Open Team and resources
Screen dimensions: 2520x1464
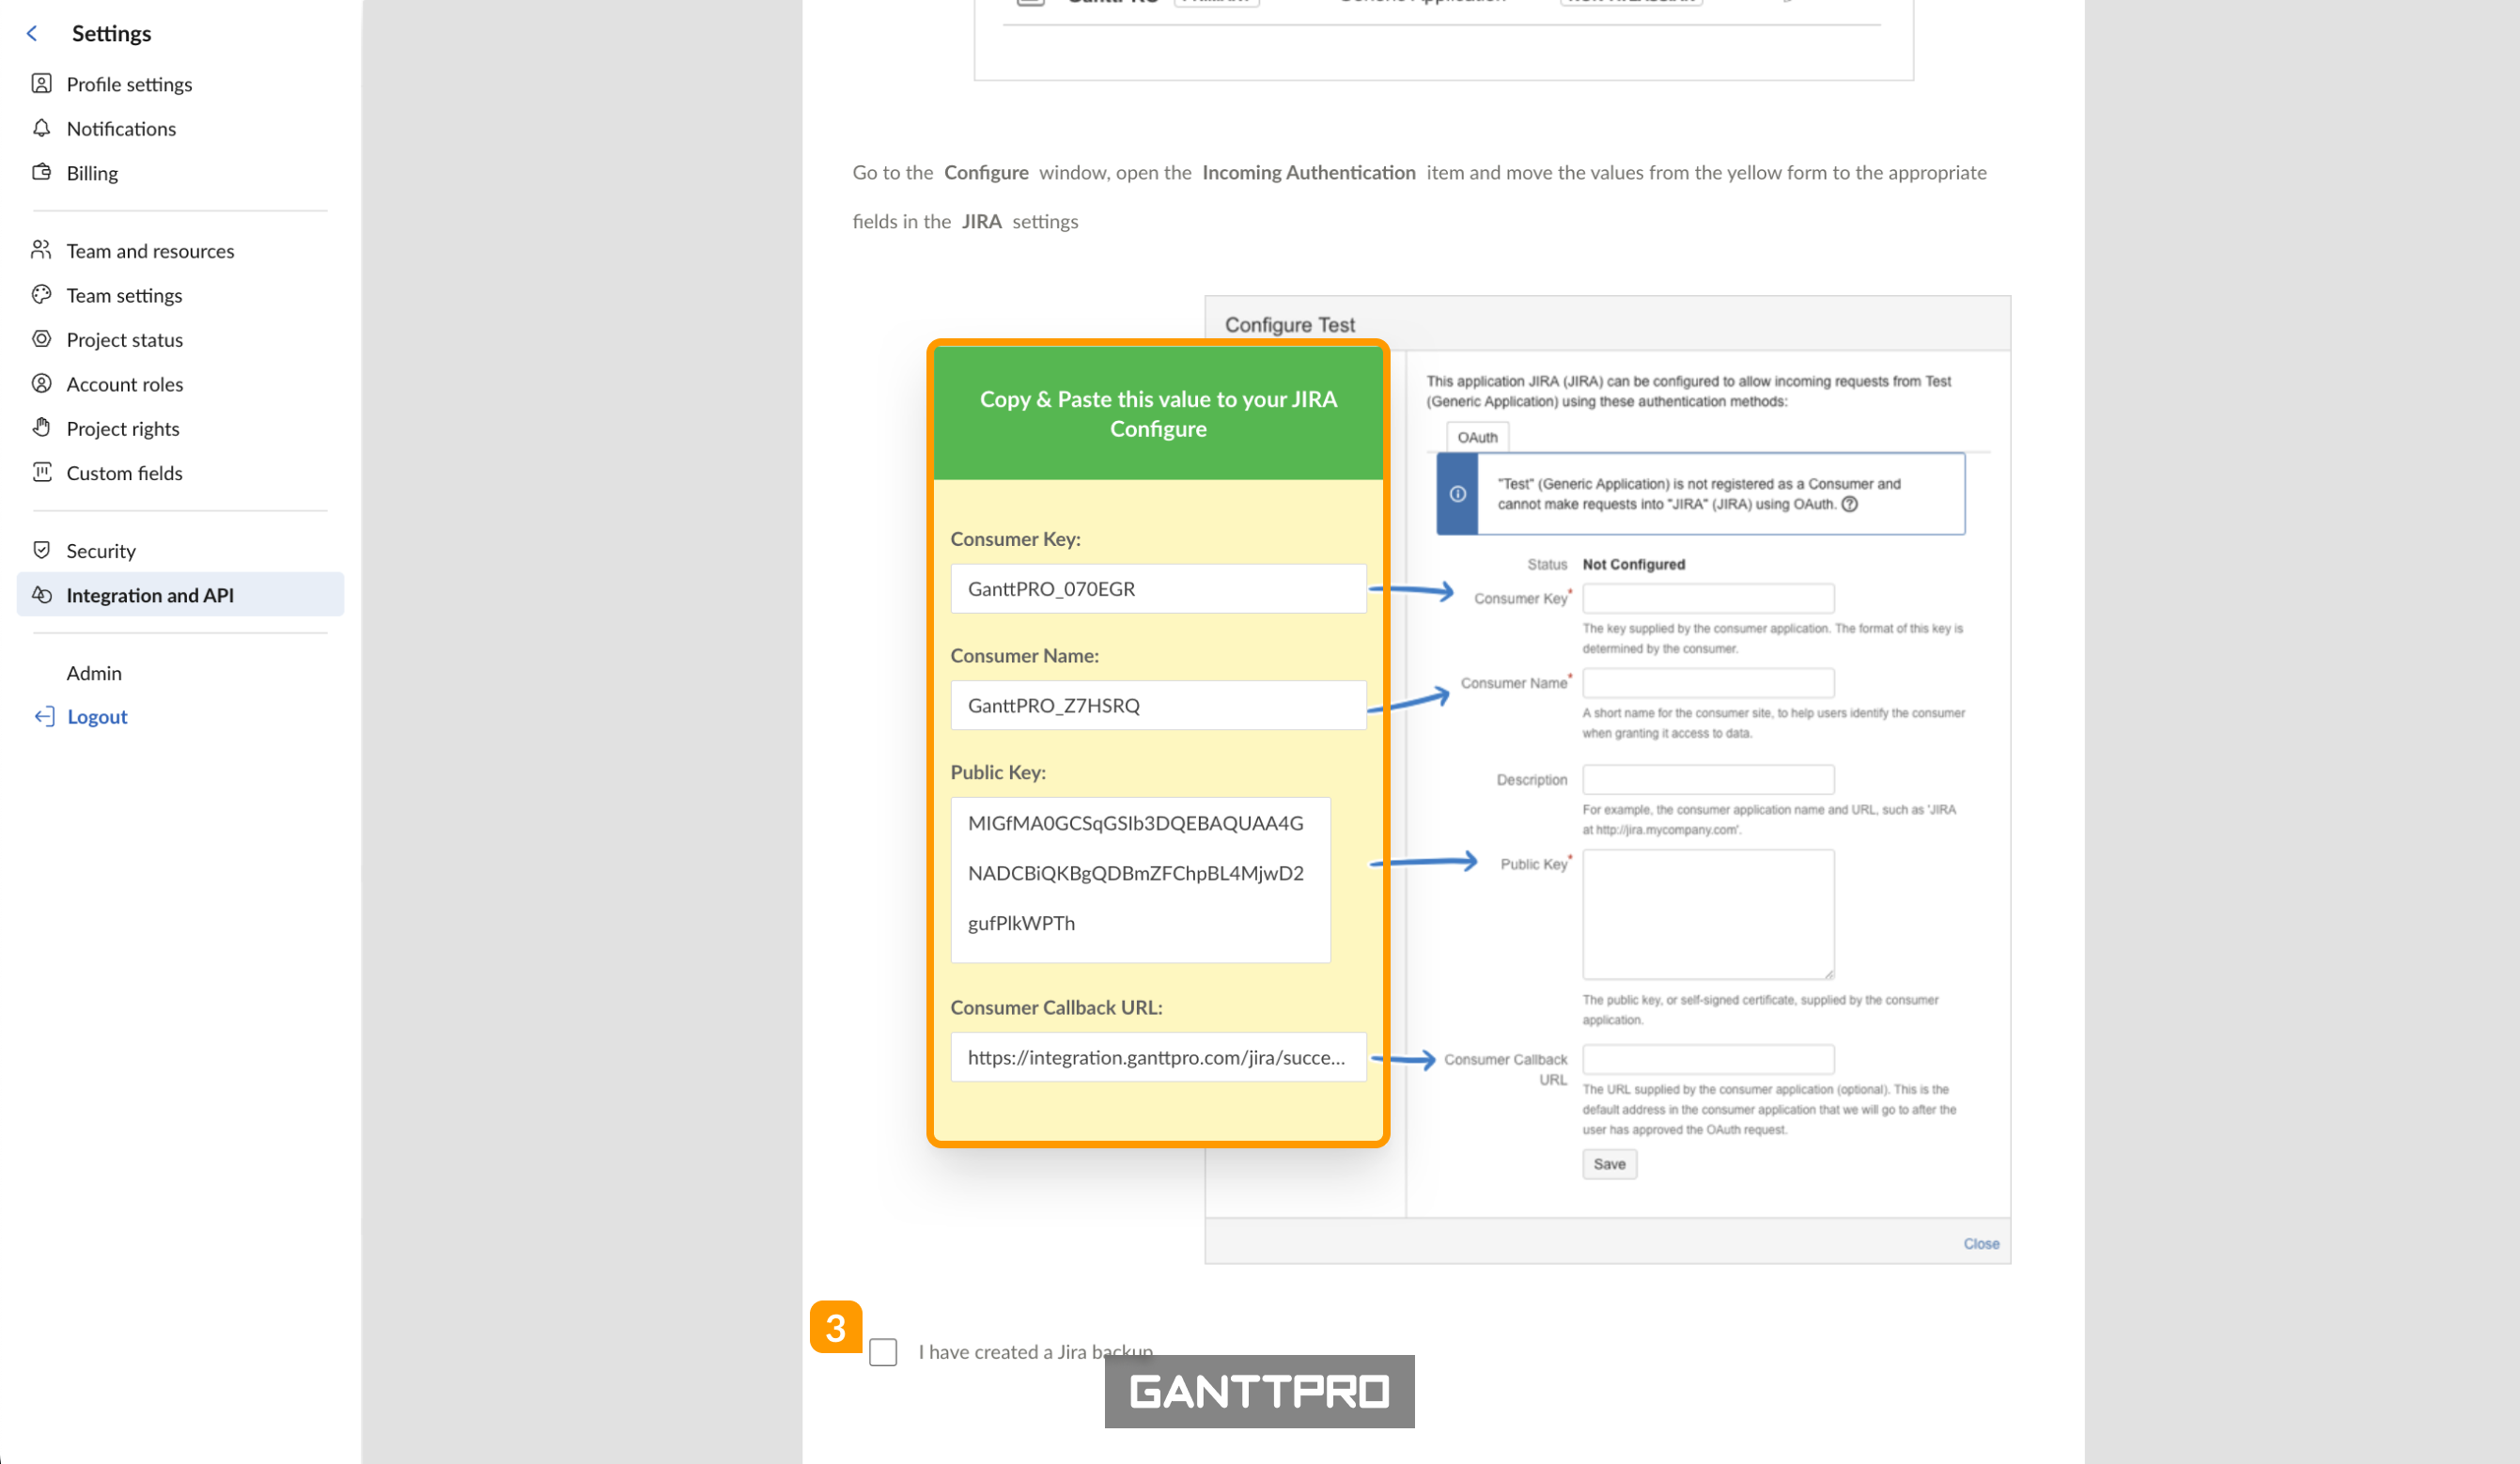pos(150,250)
